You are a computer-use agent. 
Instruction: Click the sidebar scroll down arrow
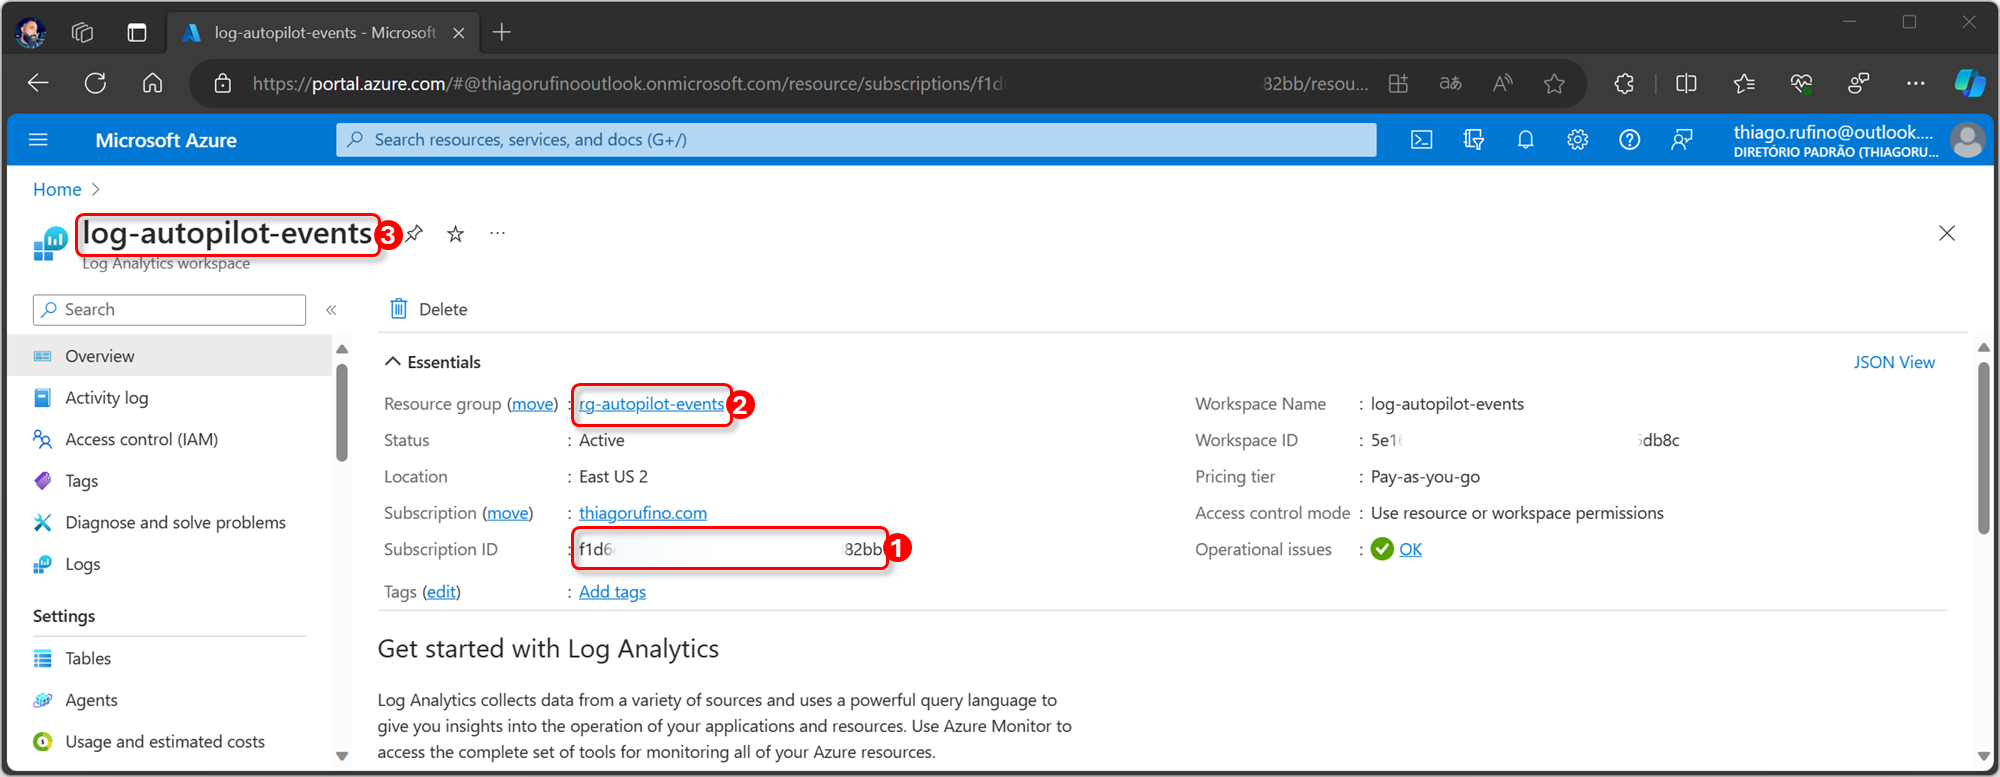point(342,756)
